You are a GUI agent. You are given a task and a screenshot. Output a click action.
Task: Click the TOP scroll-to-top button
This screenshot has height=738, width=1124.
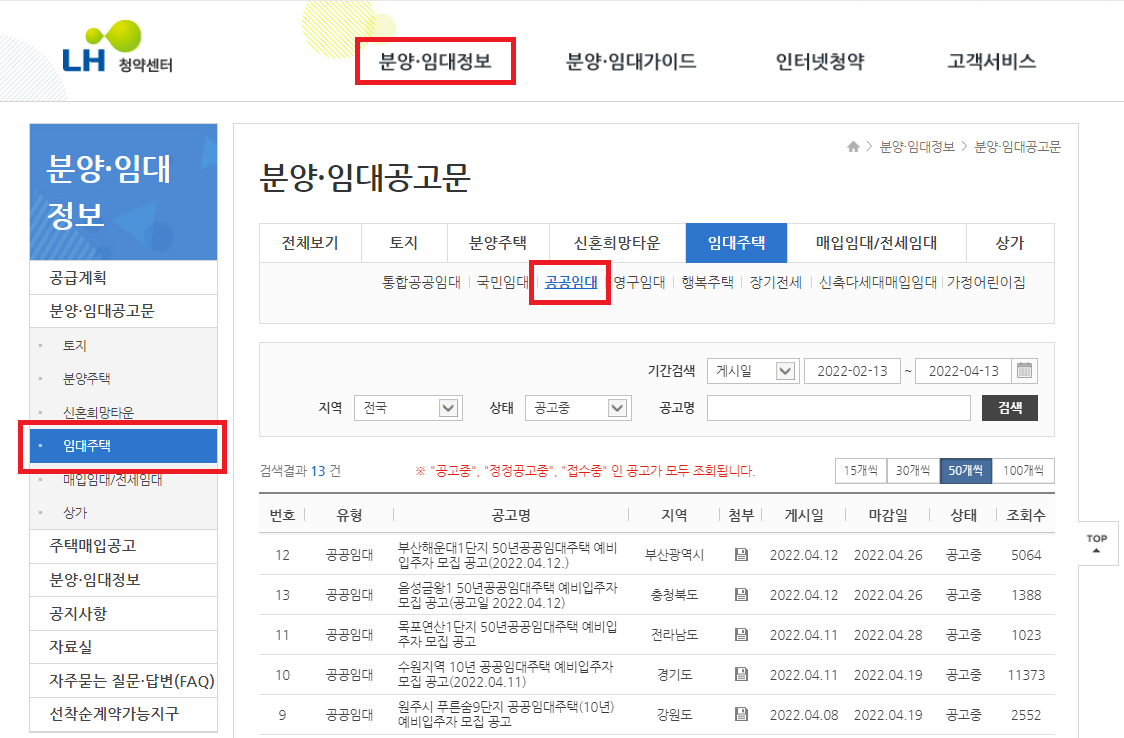1097,543
